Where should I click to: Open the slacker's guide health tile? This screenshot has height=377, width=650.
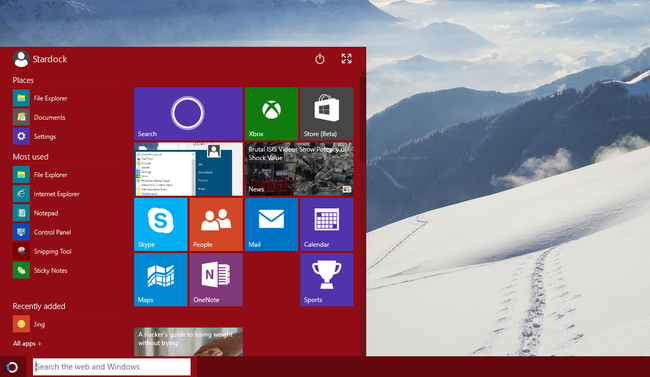coord(188,342)
